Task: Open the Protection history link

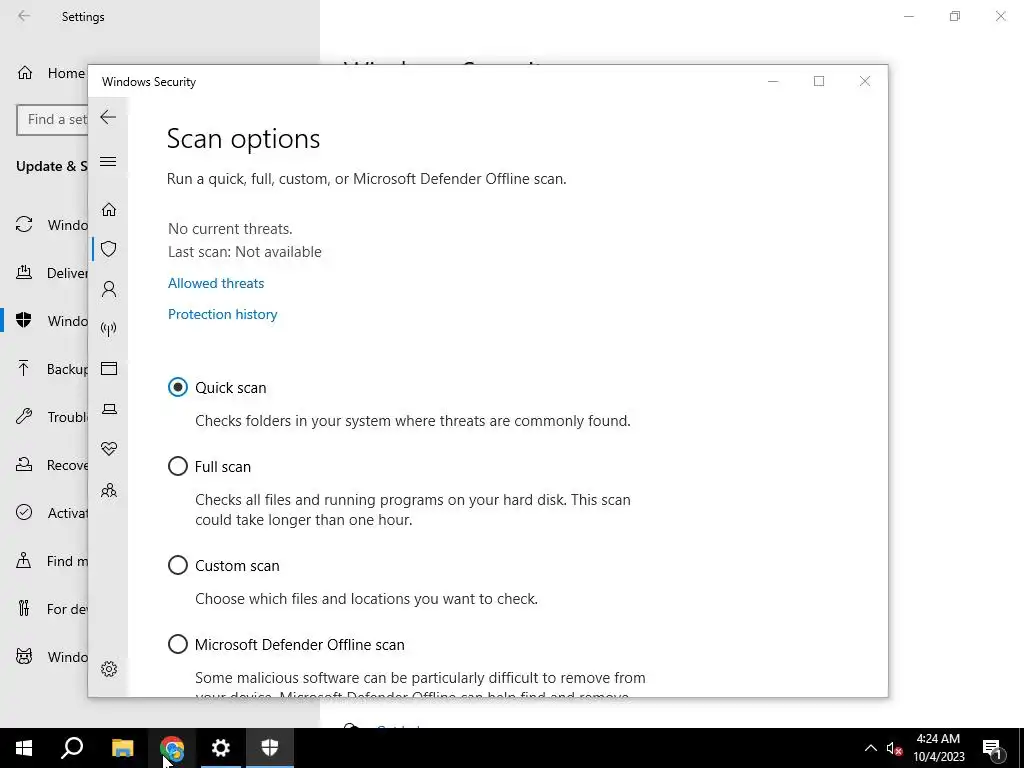Action: tap(223, 314)
